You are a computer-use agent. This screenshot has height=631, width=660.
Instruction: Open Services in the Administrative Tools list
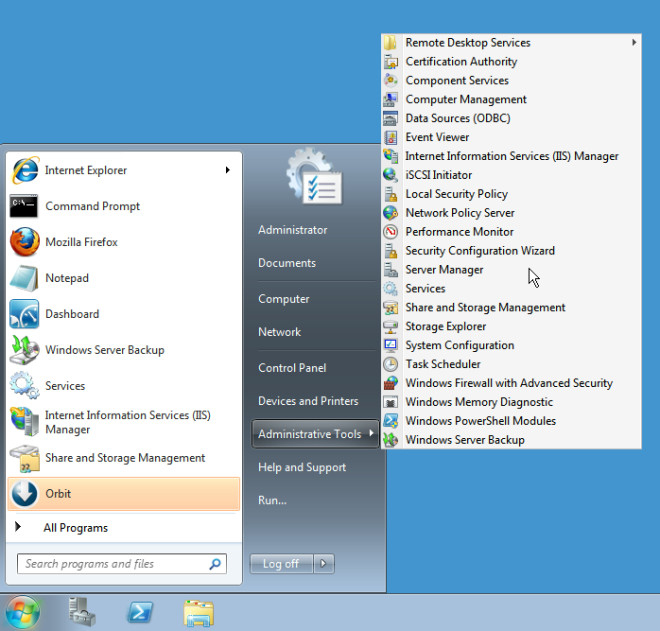click(425, 289)
